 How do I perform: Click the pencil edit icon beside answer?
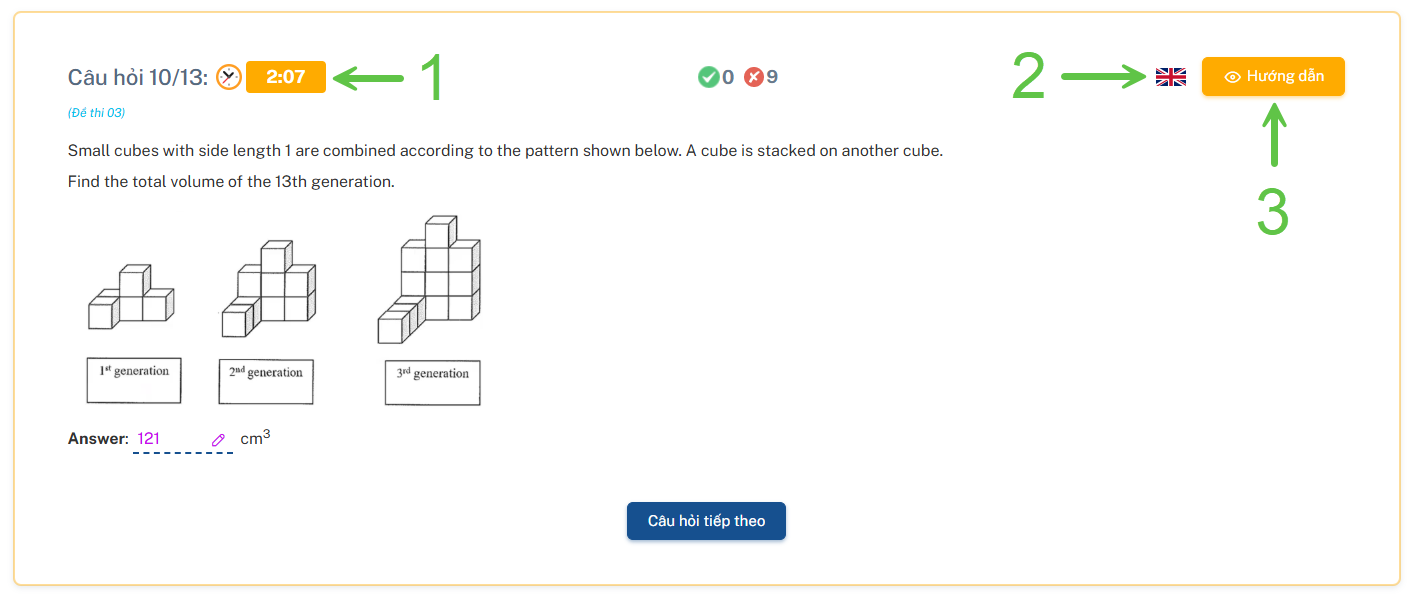click(218, 440)
